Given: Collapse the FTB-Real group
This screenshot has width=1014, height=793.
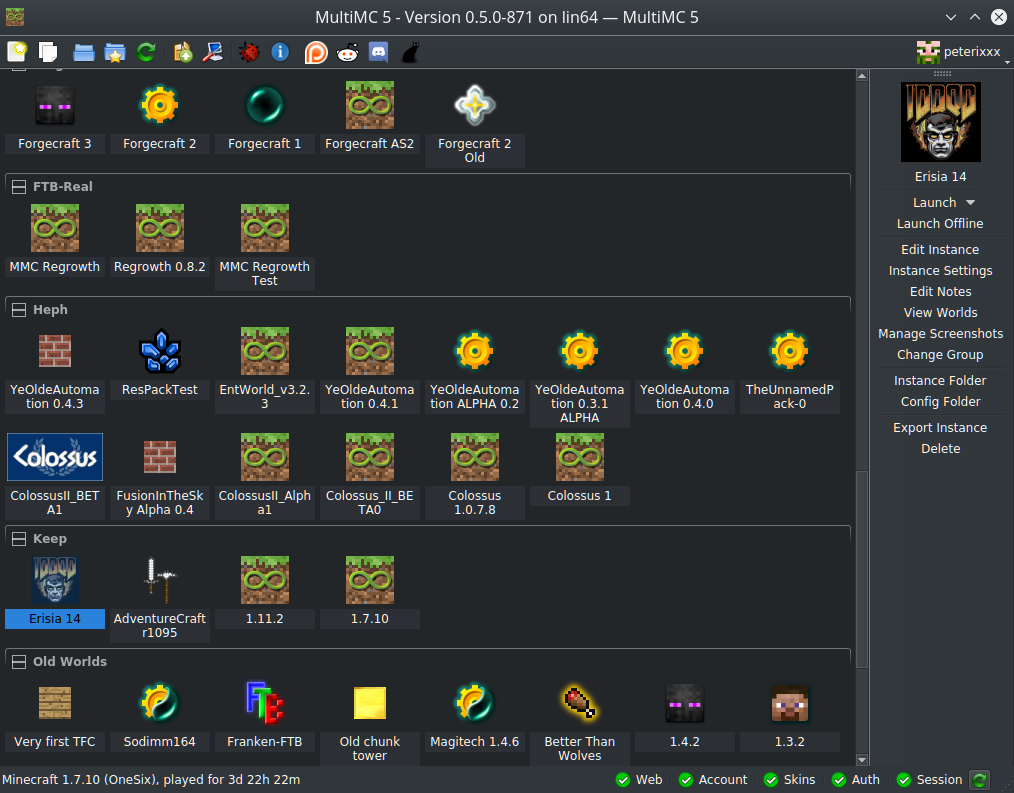Looking at the screenshot, I should (x=18, y=187).
